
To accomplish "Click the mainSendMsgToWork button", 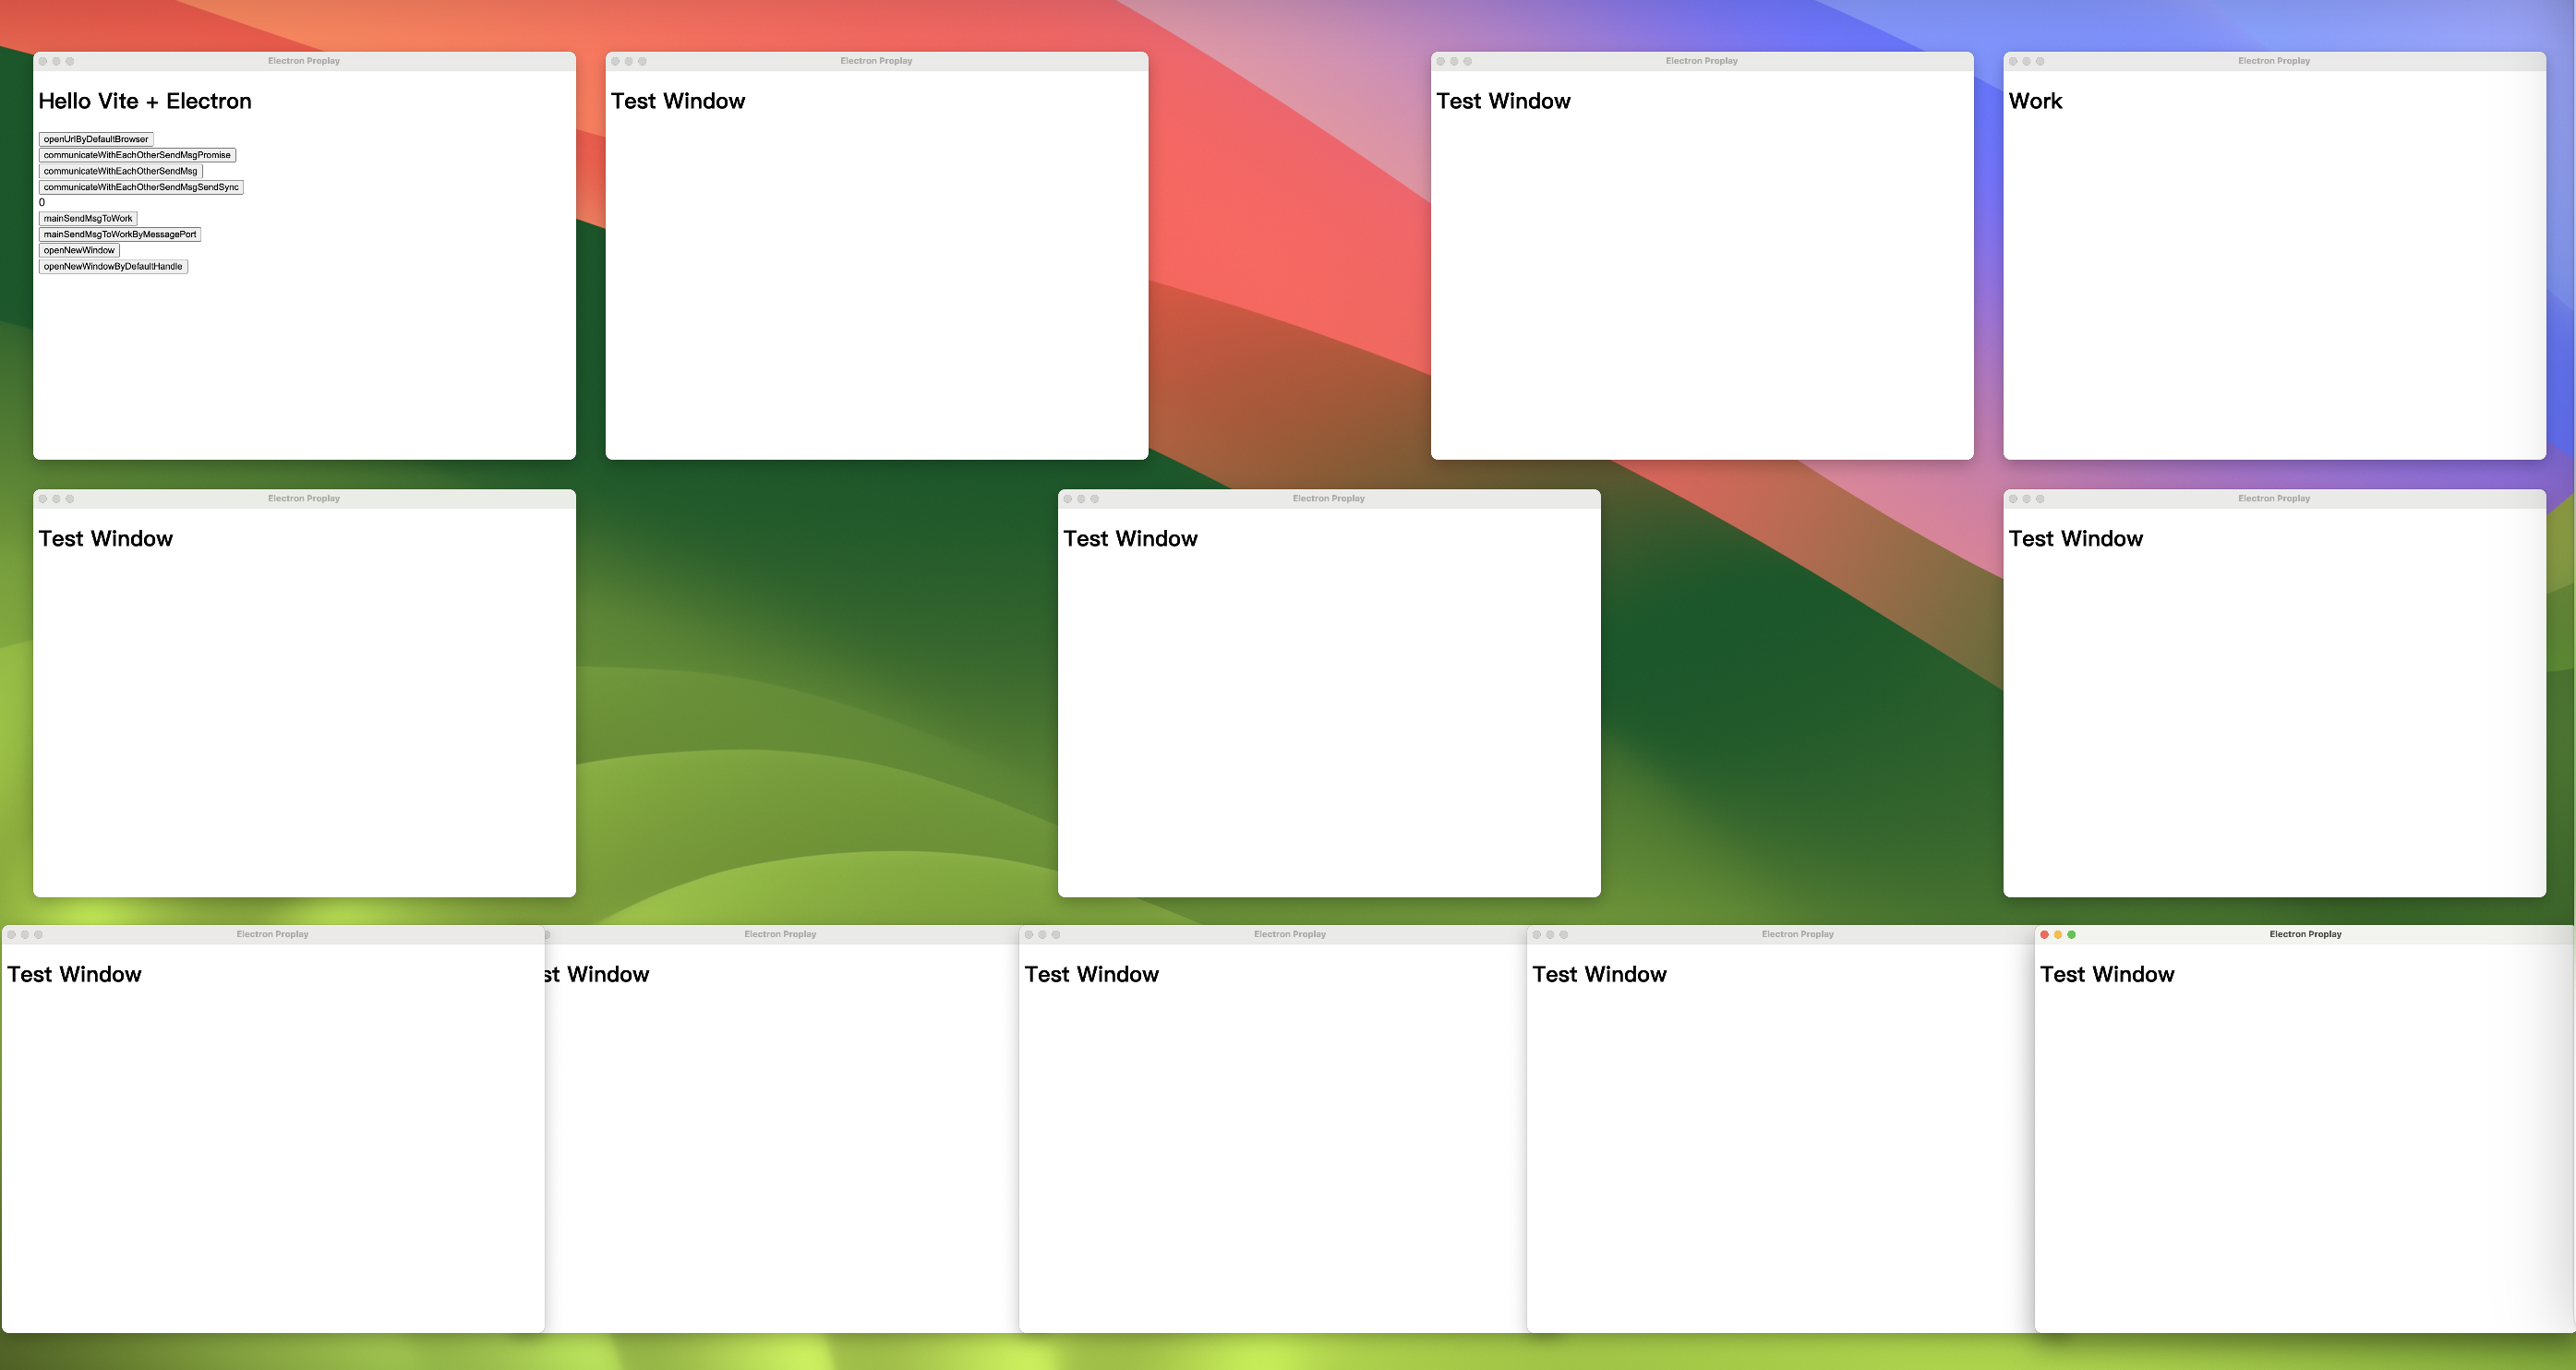I will [88, 218].
